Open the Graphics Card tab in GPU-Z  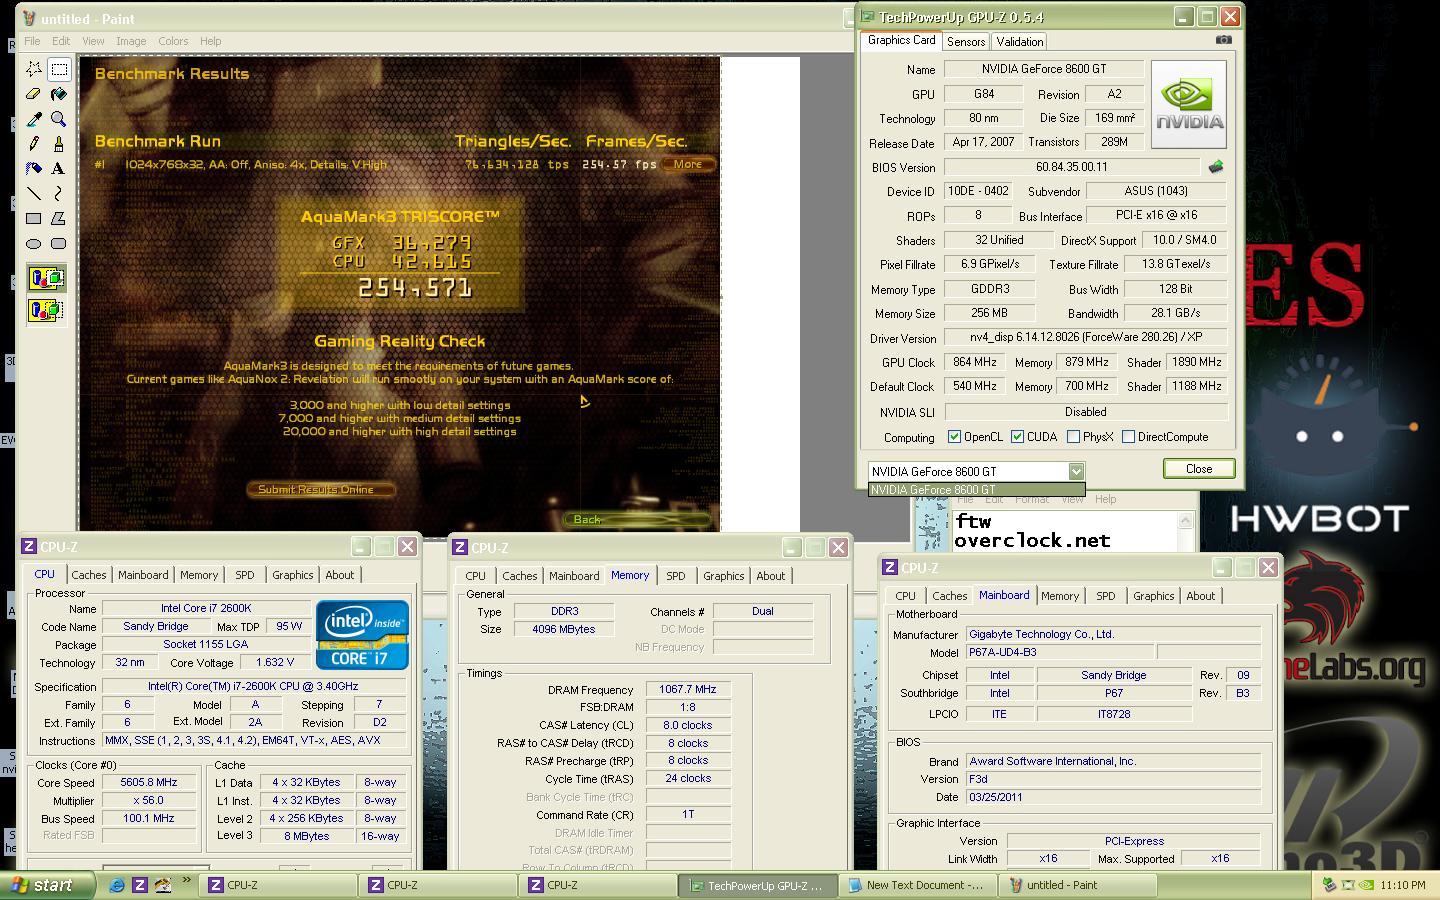click(901, 40)
